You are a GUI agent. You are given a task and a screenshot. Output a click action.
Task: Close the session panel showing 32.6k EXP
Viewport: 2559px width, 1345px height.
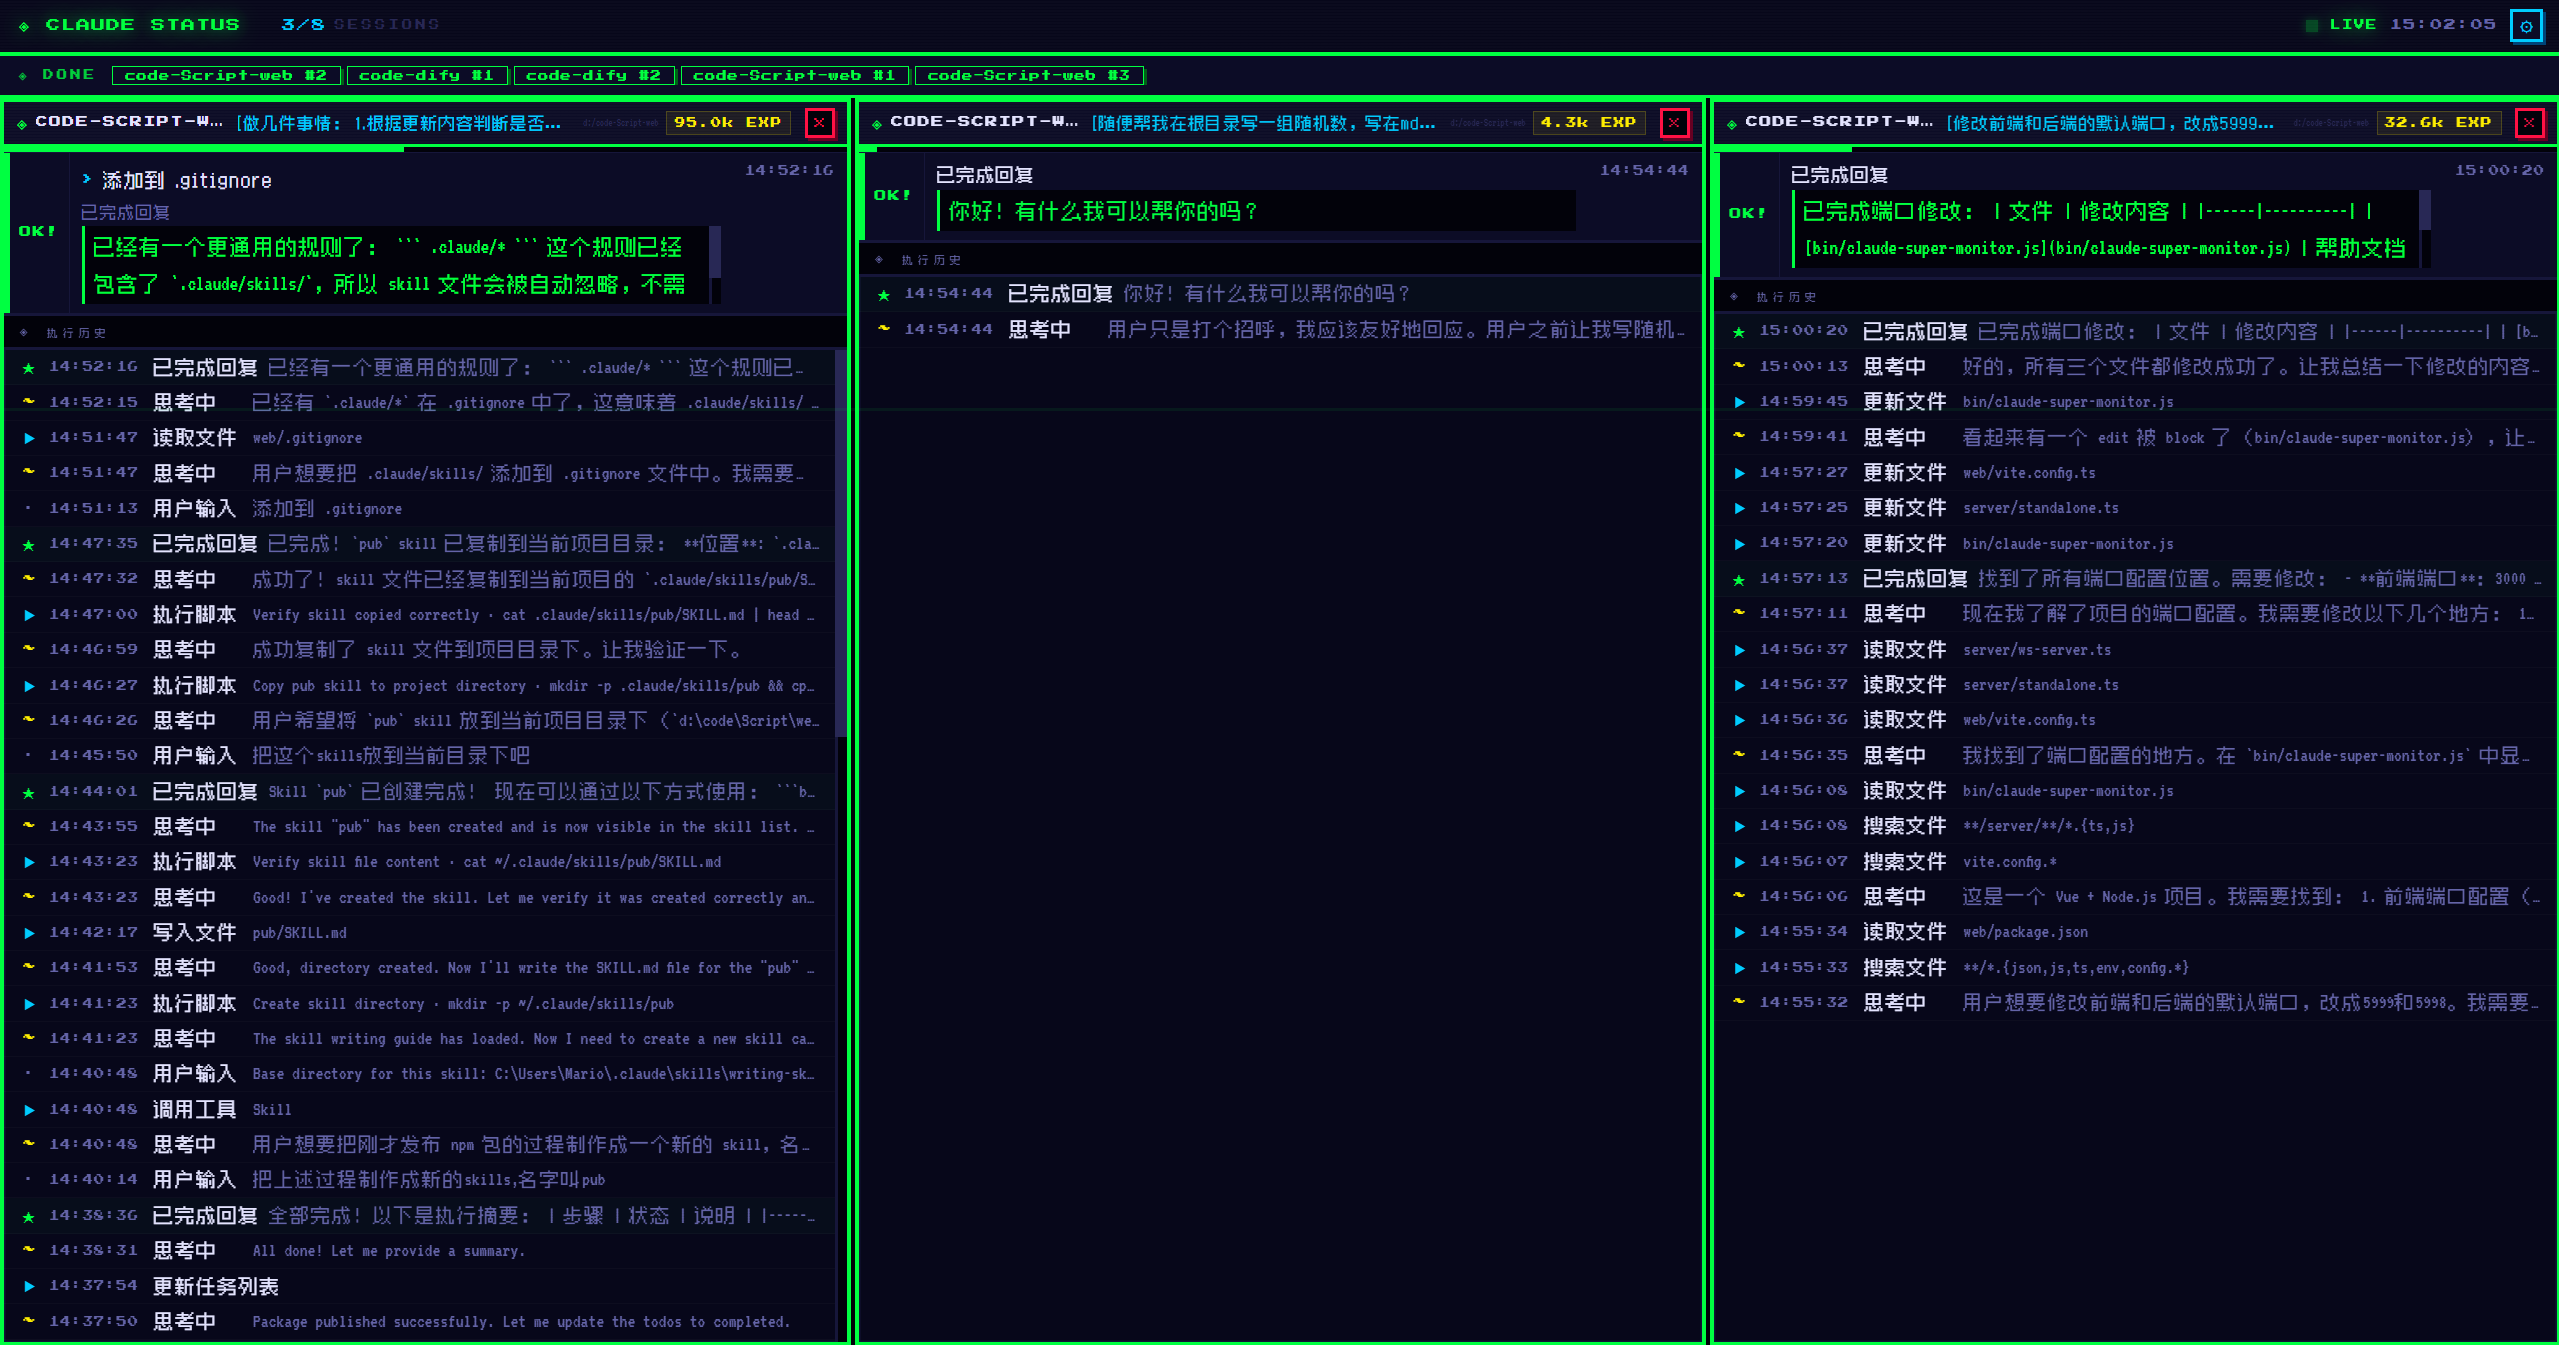(x=2529, y=122)
